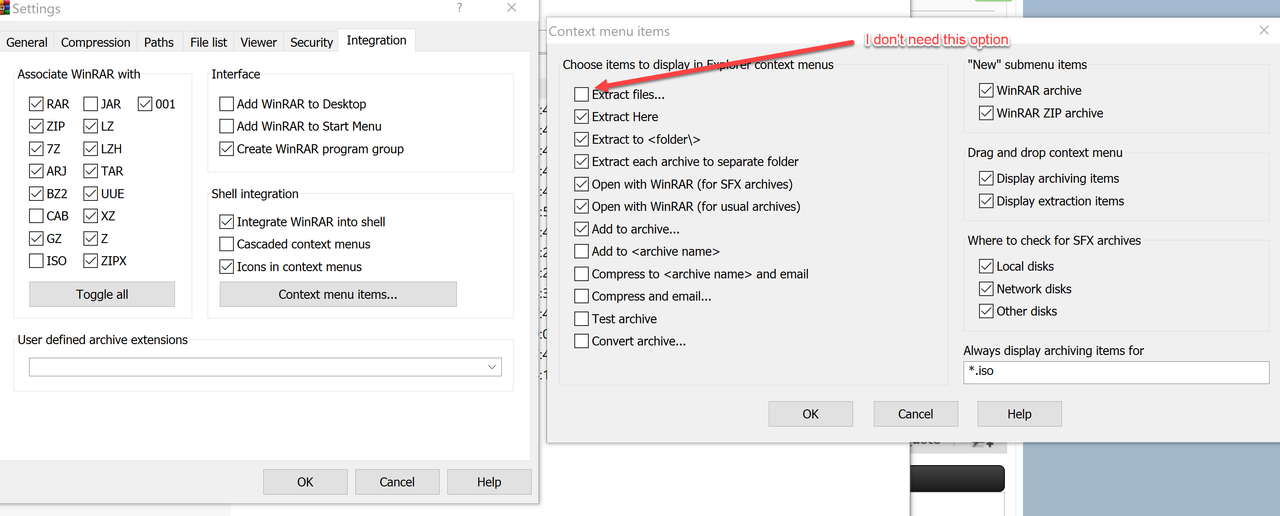Expand the User defined archive extensions dropdown

click(x=492, y=368)
